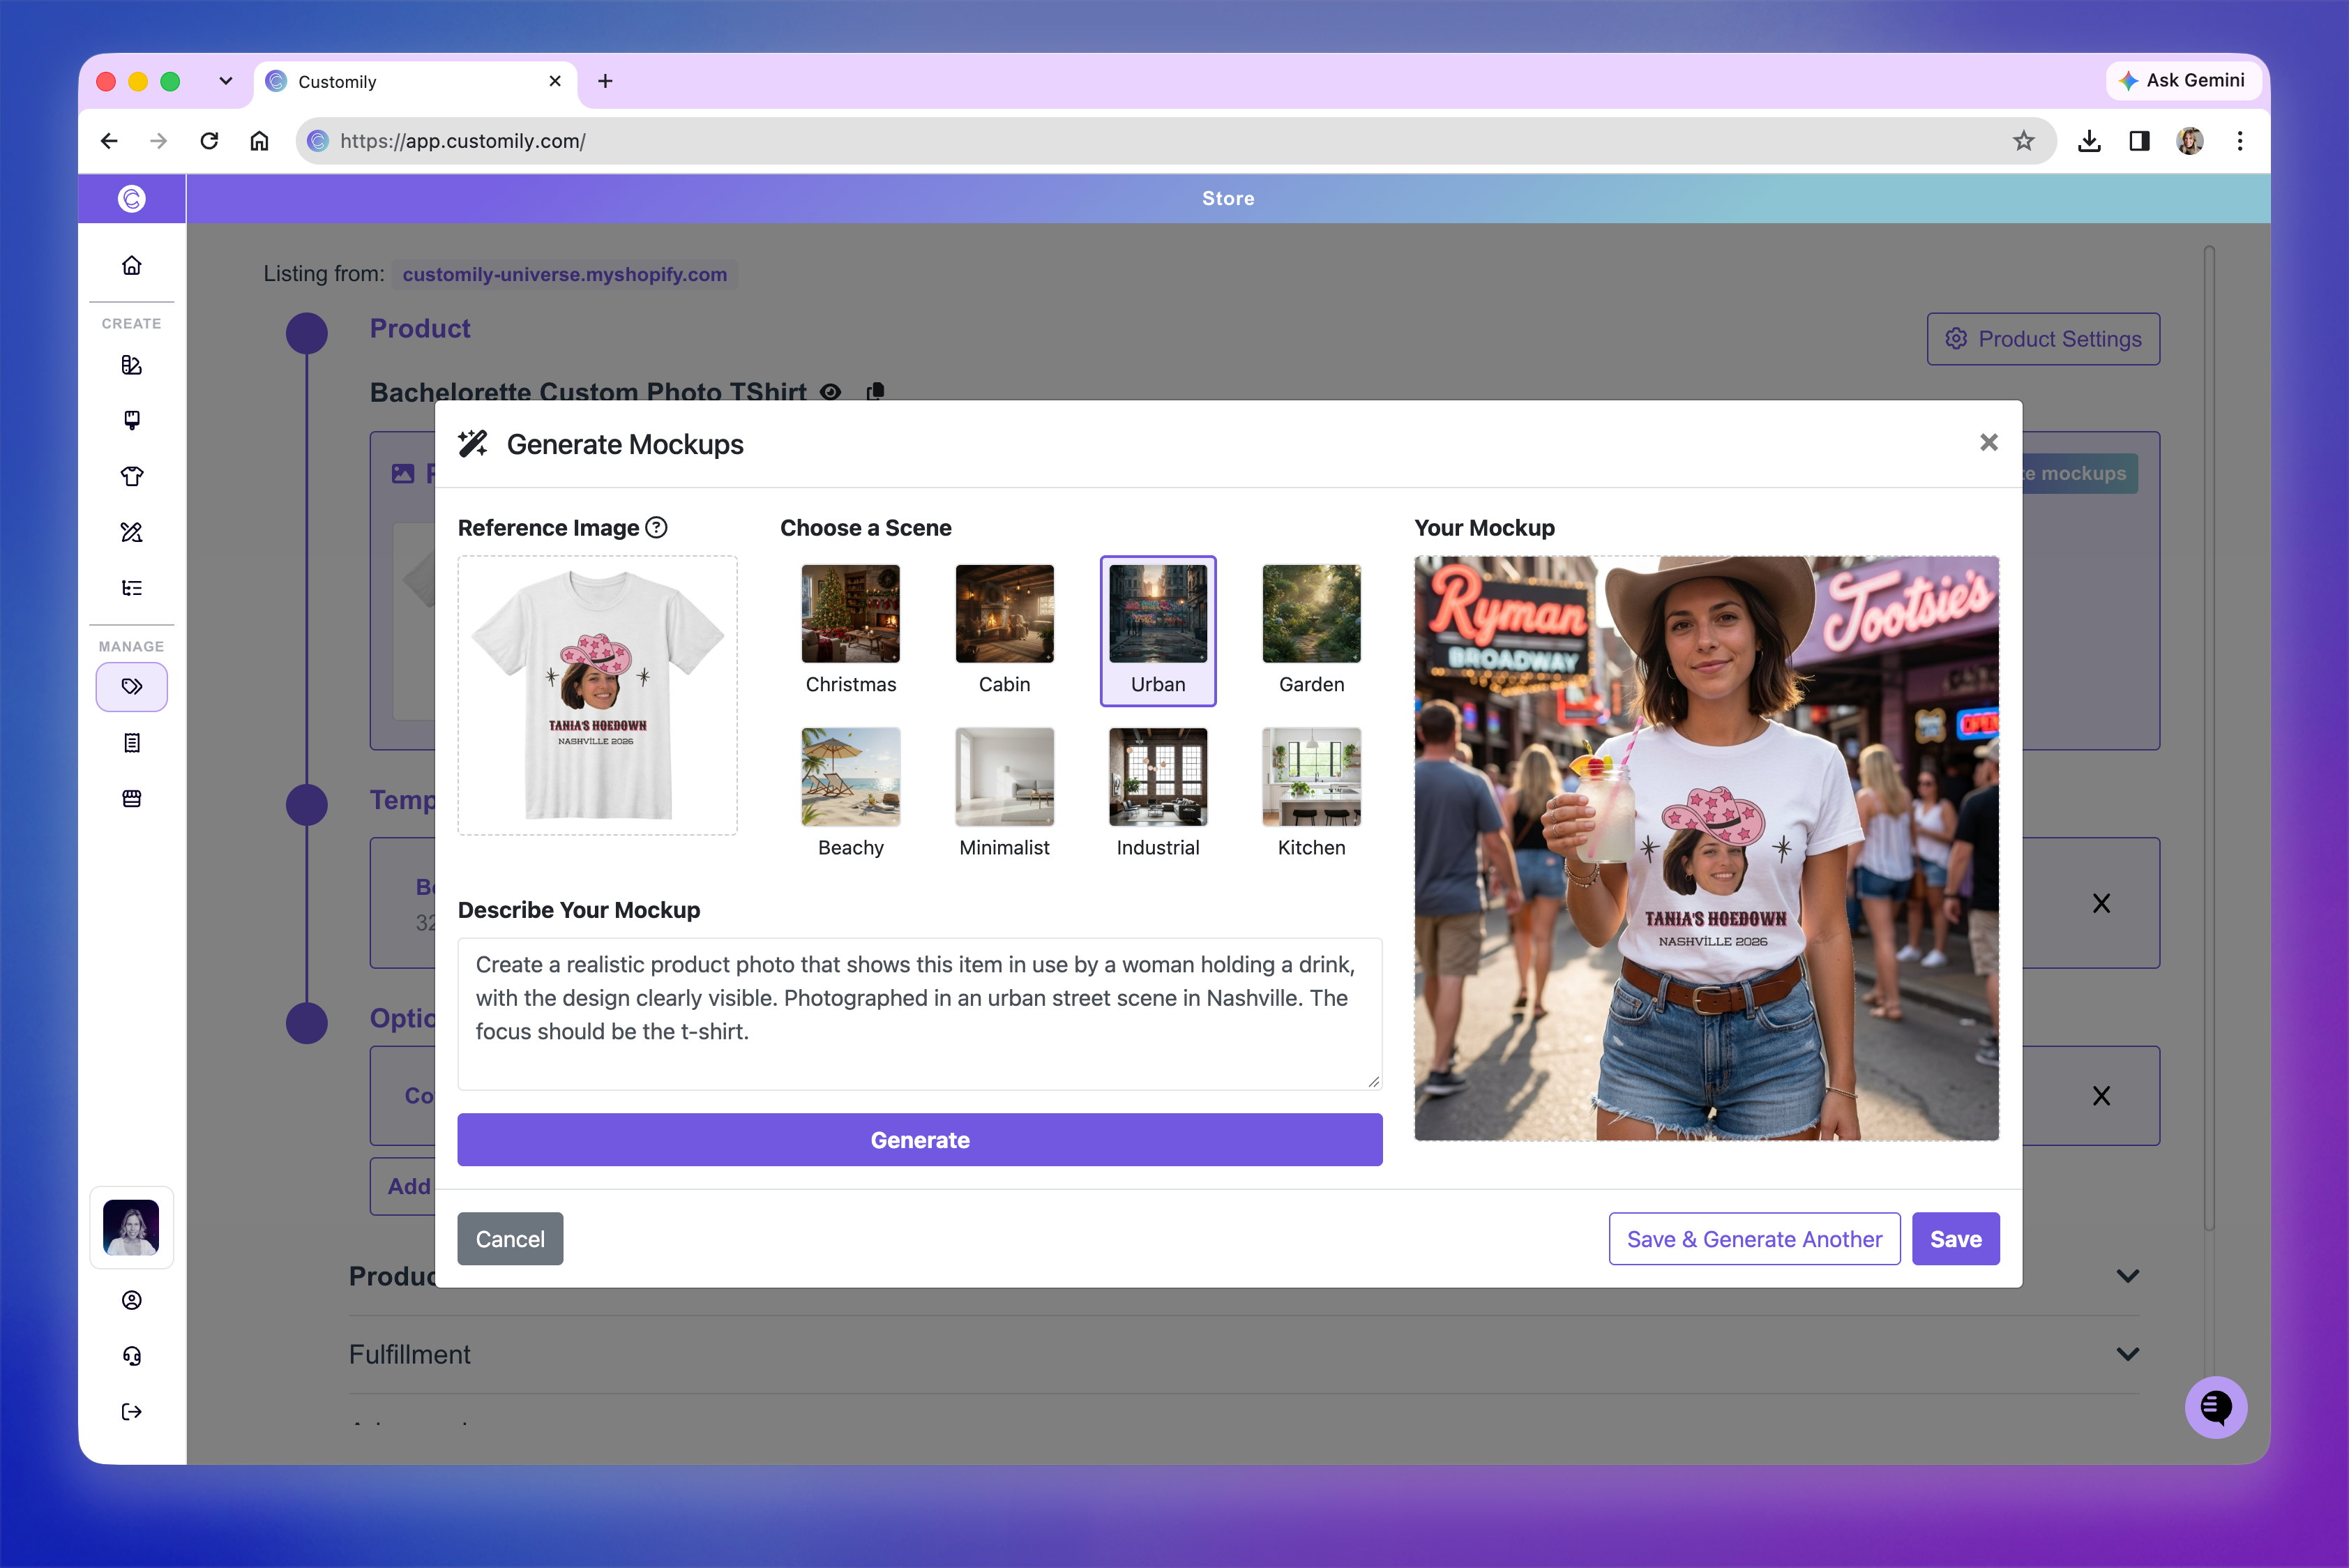The height and width of the screenshot is (1568, 2349).
Task: Toggle product preview eye icon
Action: (x=830, y=392)
